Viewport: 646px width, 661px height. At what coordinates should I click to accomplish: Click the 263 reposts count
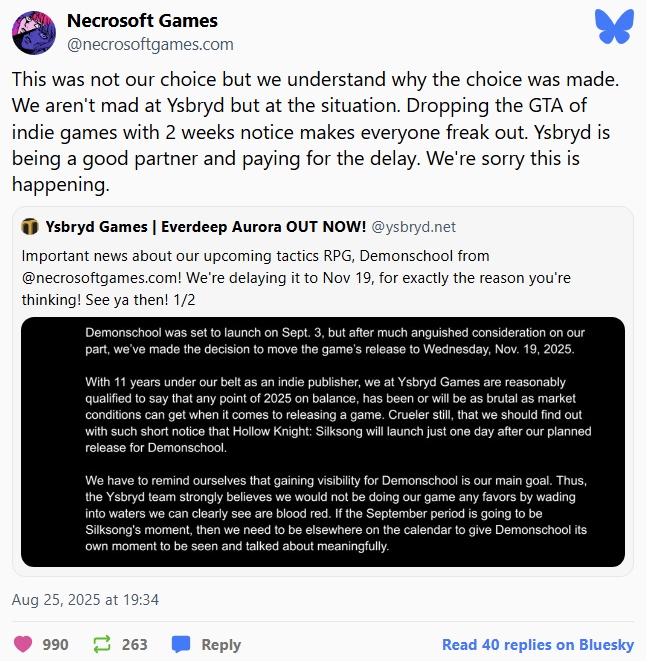pos(134,644)
